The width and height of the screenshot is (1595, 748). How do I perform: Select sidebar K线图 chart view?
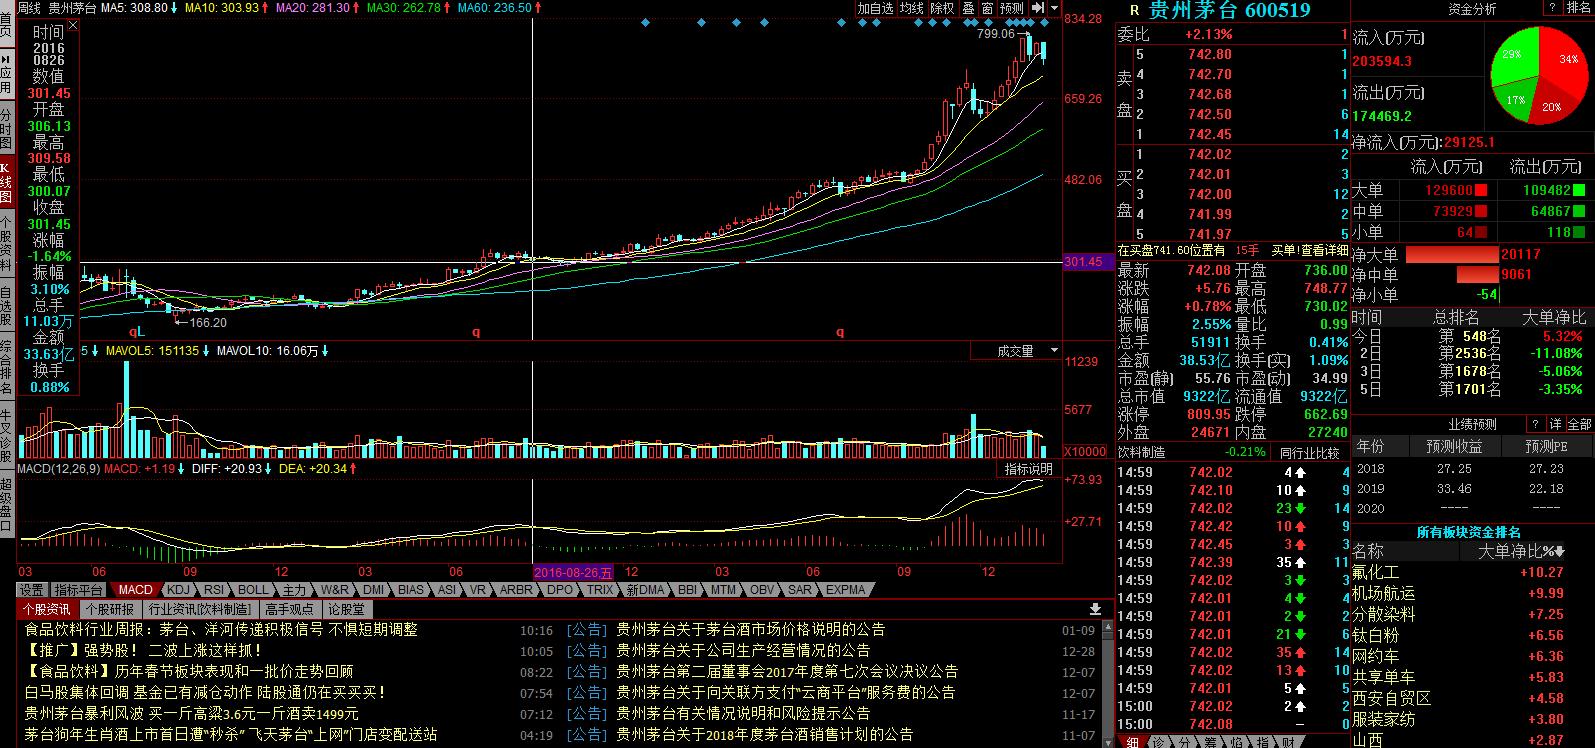6,182
